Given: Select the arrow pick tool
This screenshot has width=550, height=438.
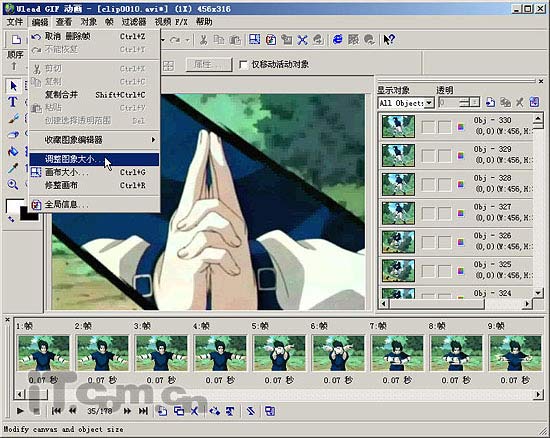Looking at the screenshot, I should (13, 86).
